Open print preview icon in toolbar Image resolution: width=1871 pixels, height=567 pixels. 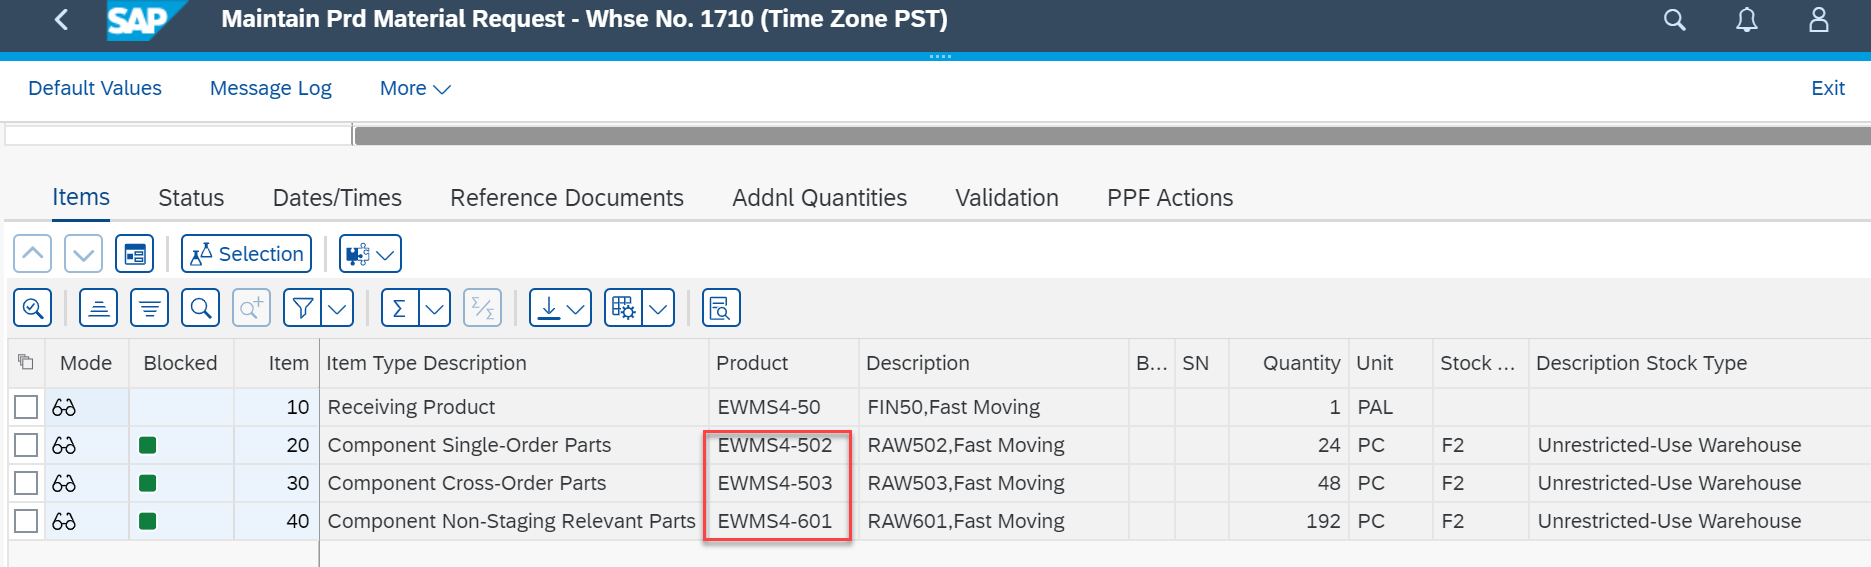[x=721, y=308]
